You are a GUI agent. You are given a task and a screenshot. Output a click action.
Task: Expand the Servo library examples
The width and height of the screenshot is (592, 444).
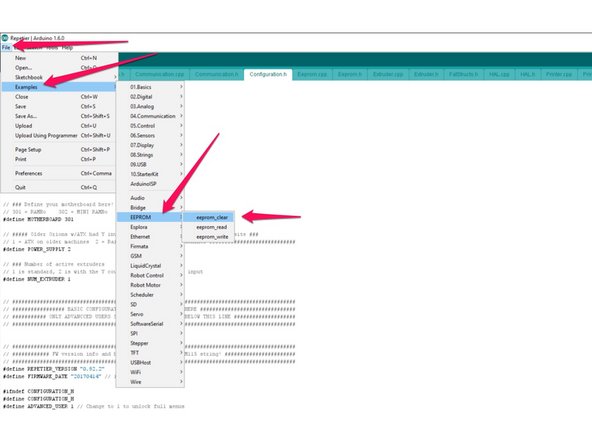(x=150, y=314)
